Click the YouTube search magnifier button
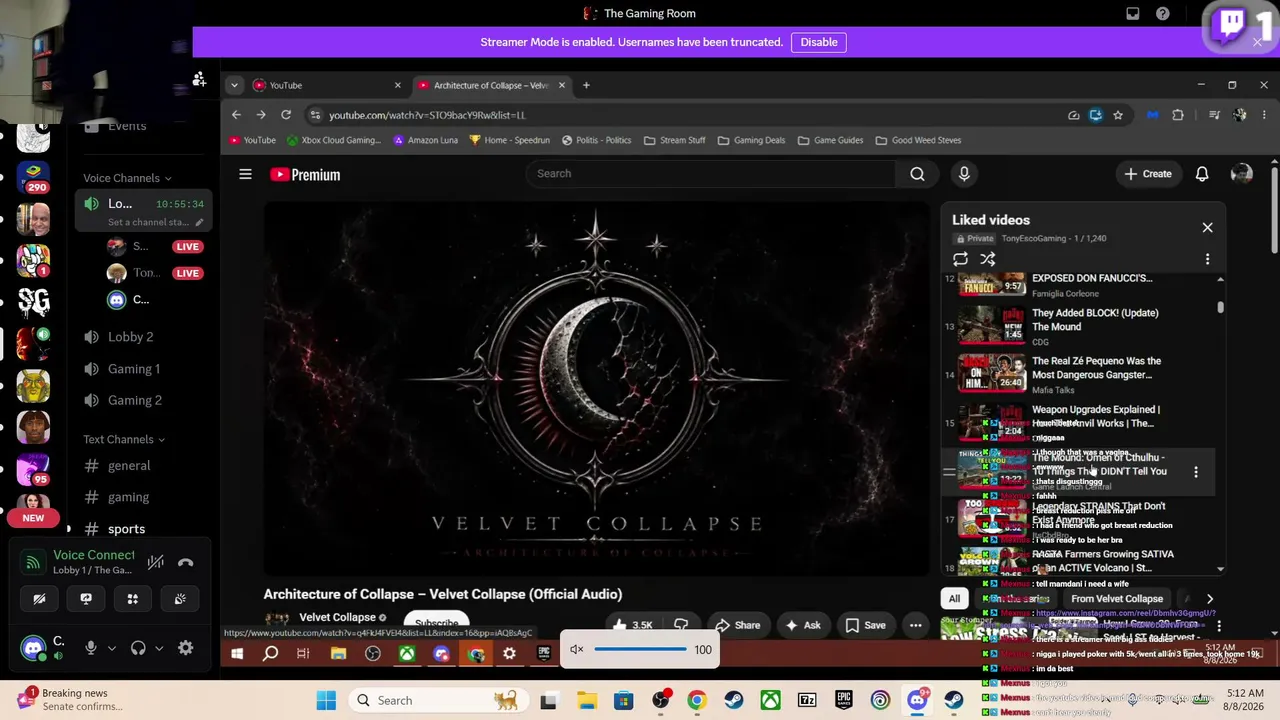Image resolution: width=1280 pixels, height=720 pixels. pyautogui.click(x=917, y=174)
